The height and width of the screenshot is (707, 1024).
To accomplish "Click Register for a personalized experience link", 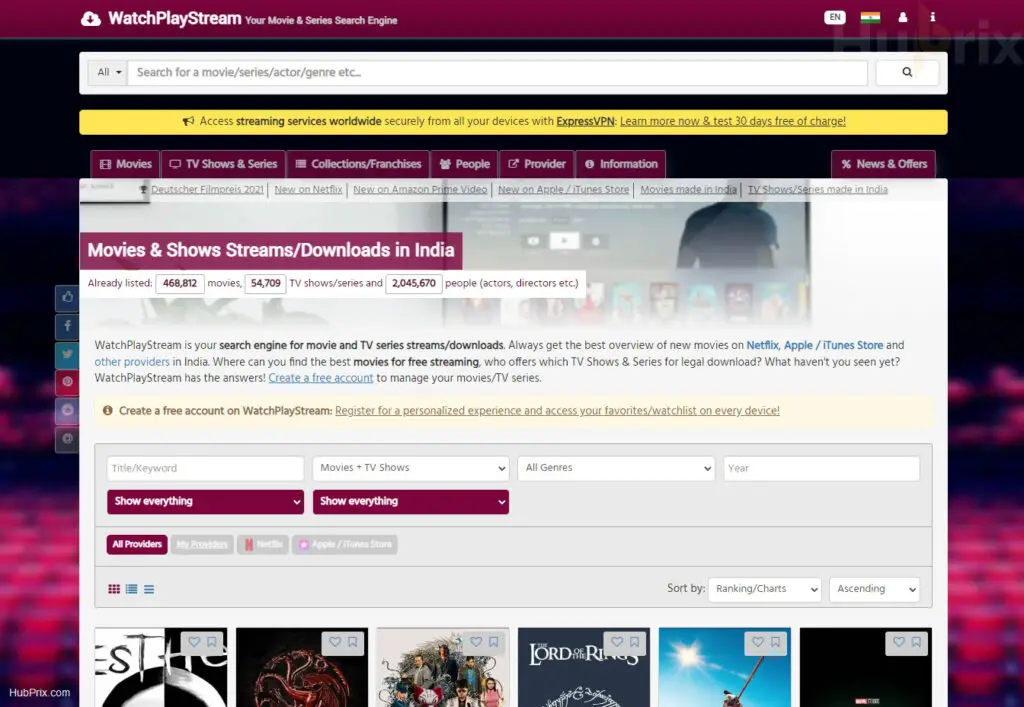I will pos(557,411).
